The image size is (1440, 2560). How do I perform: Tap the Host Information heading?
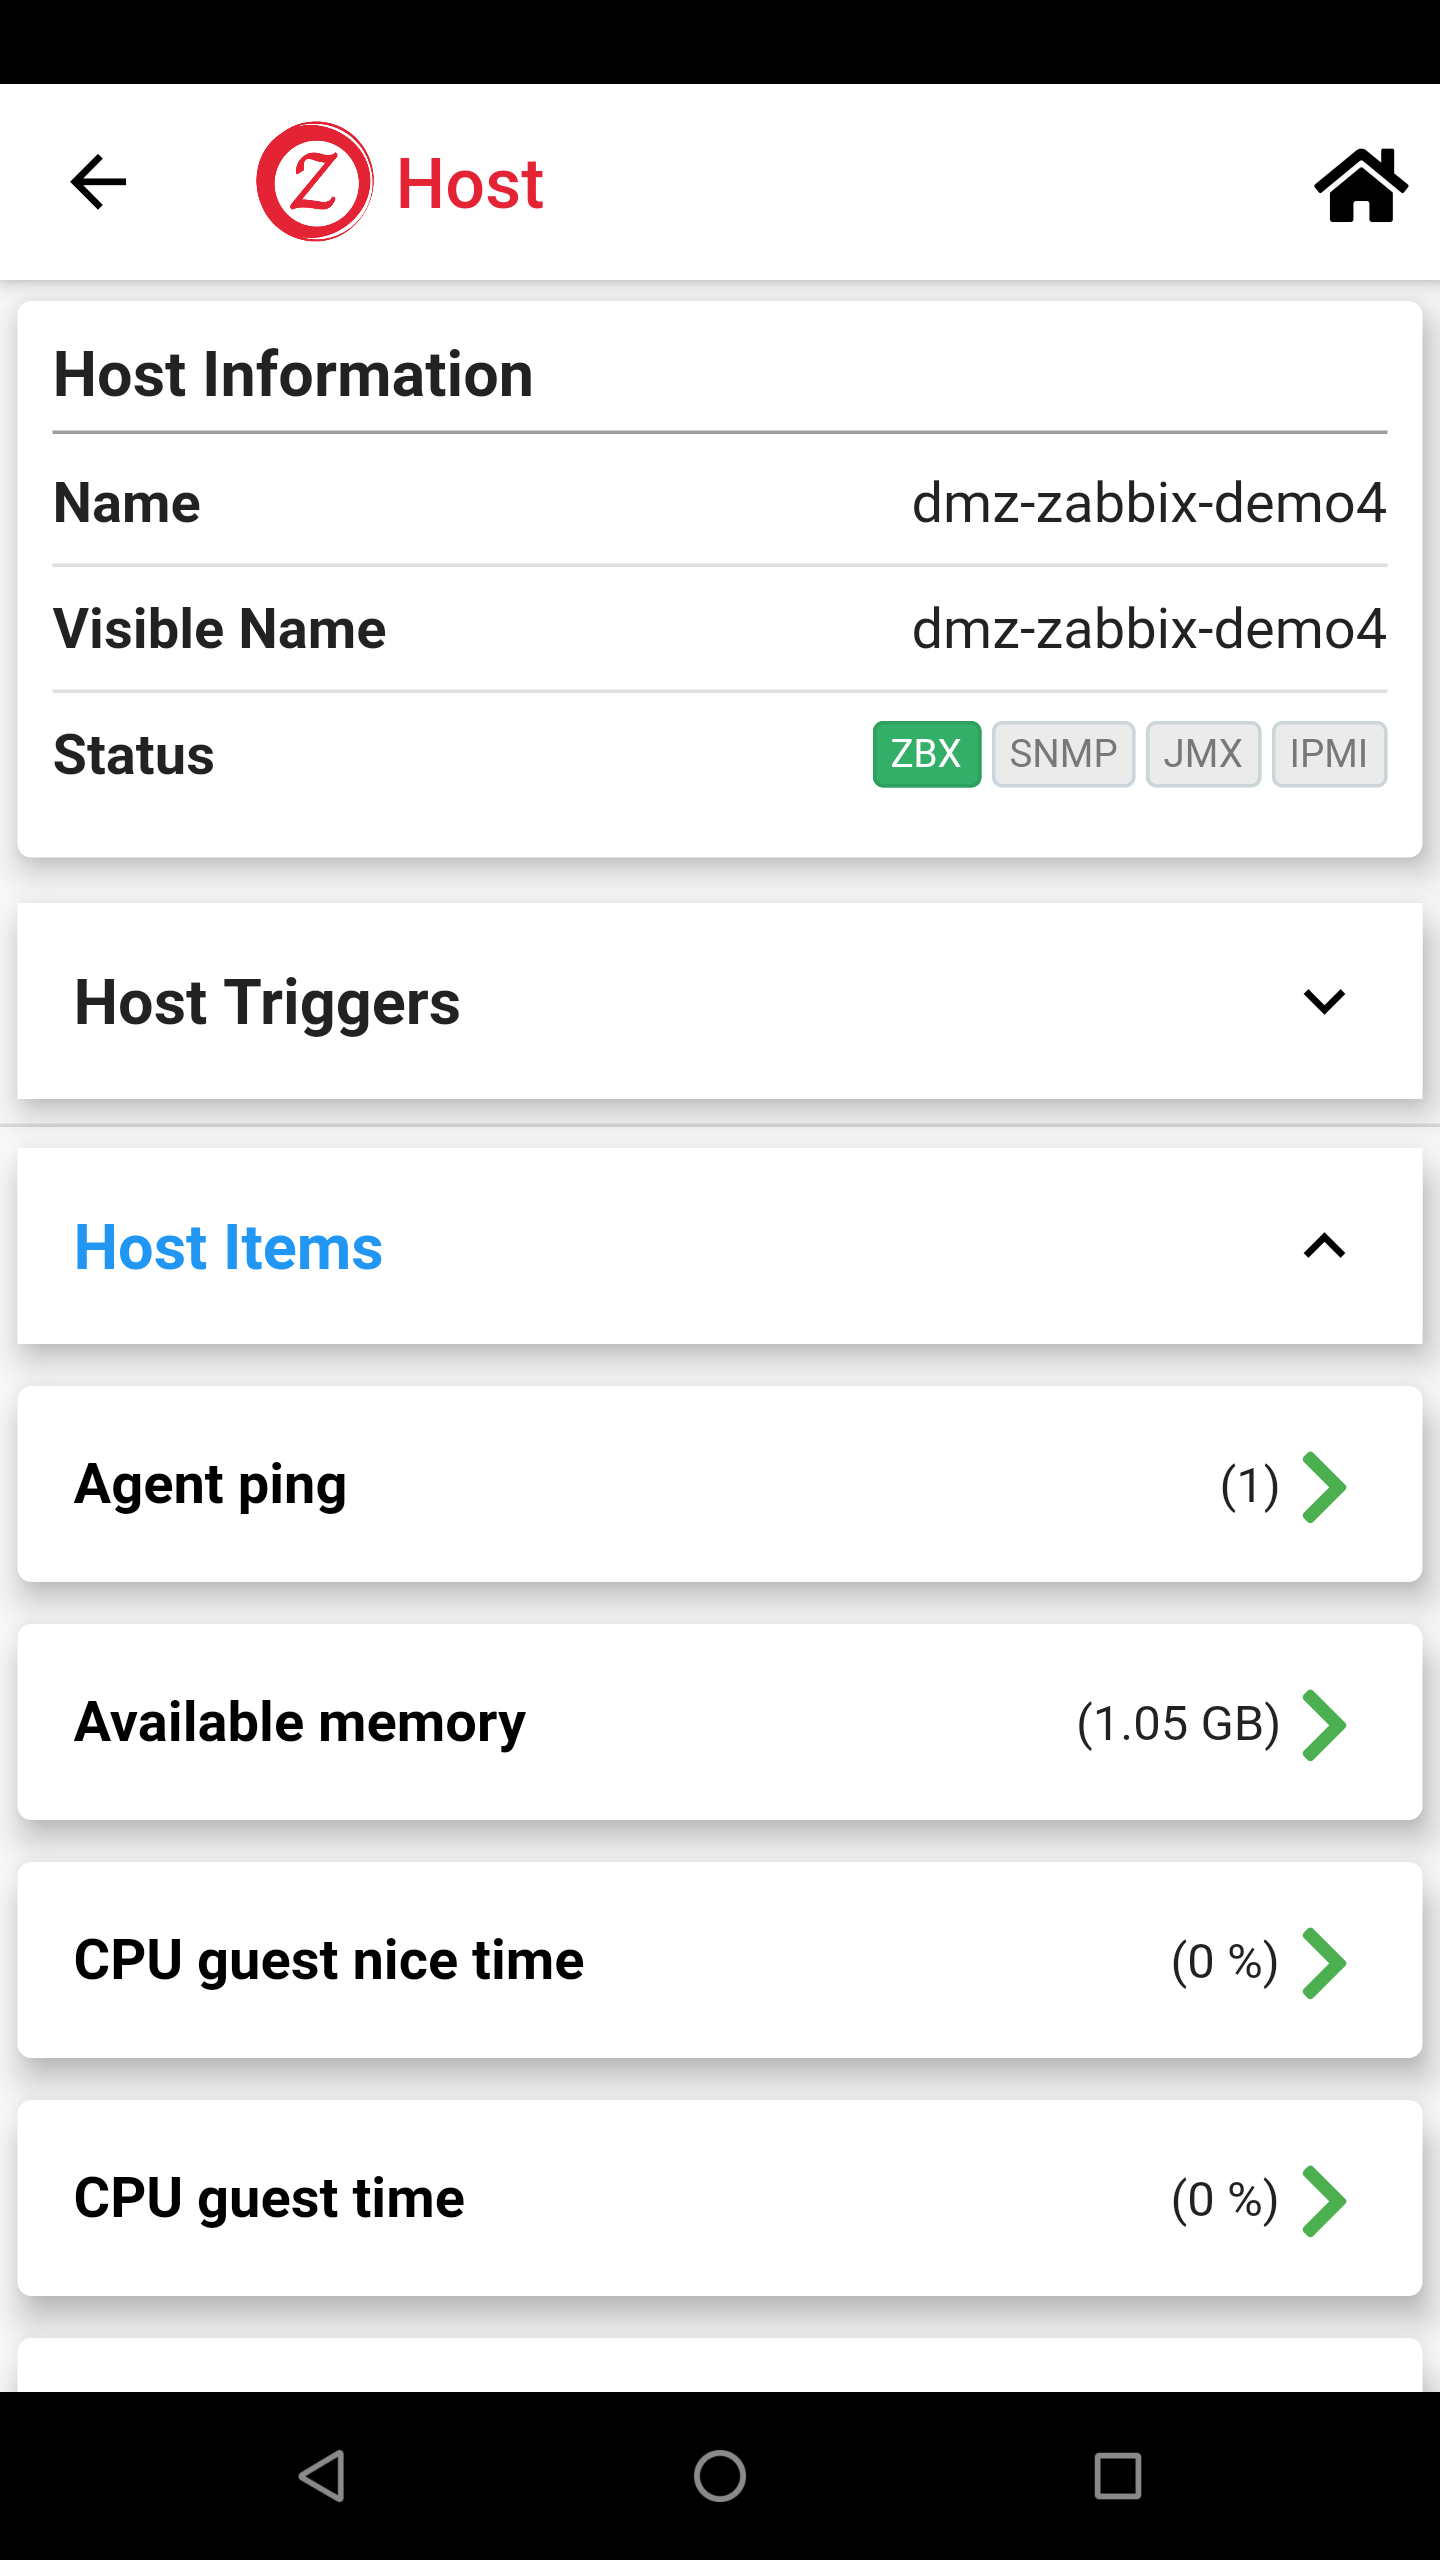tap(293, 374)
